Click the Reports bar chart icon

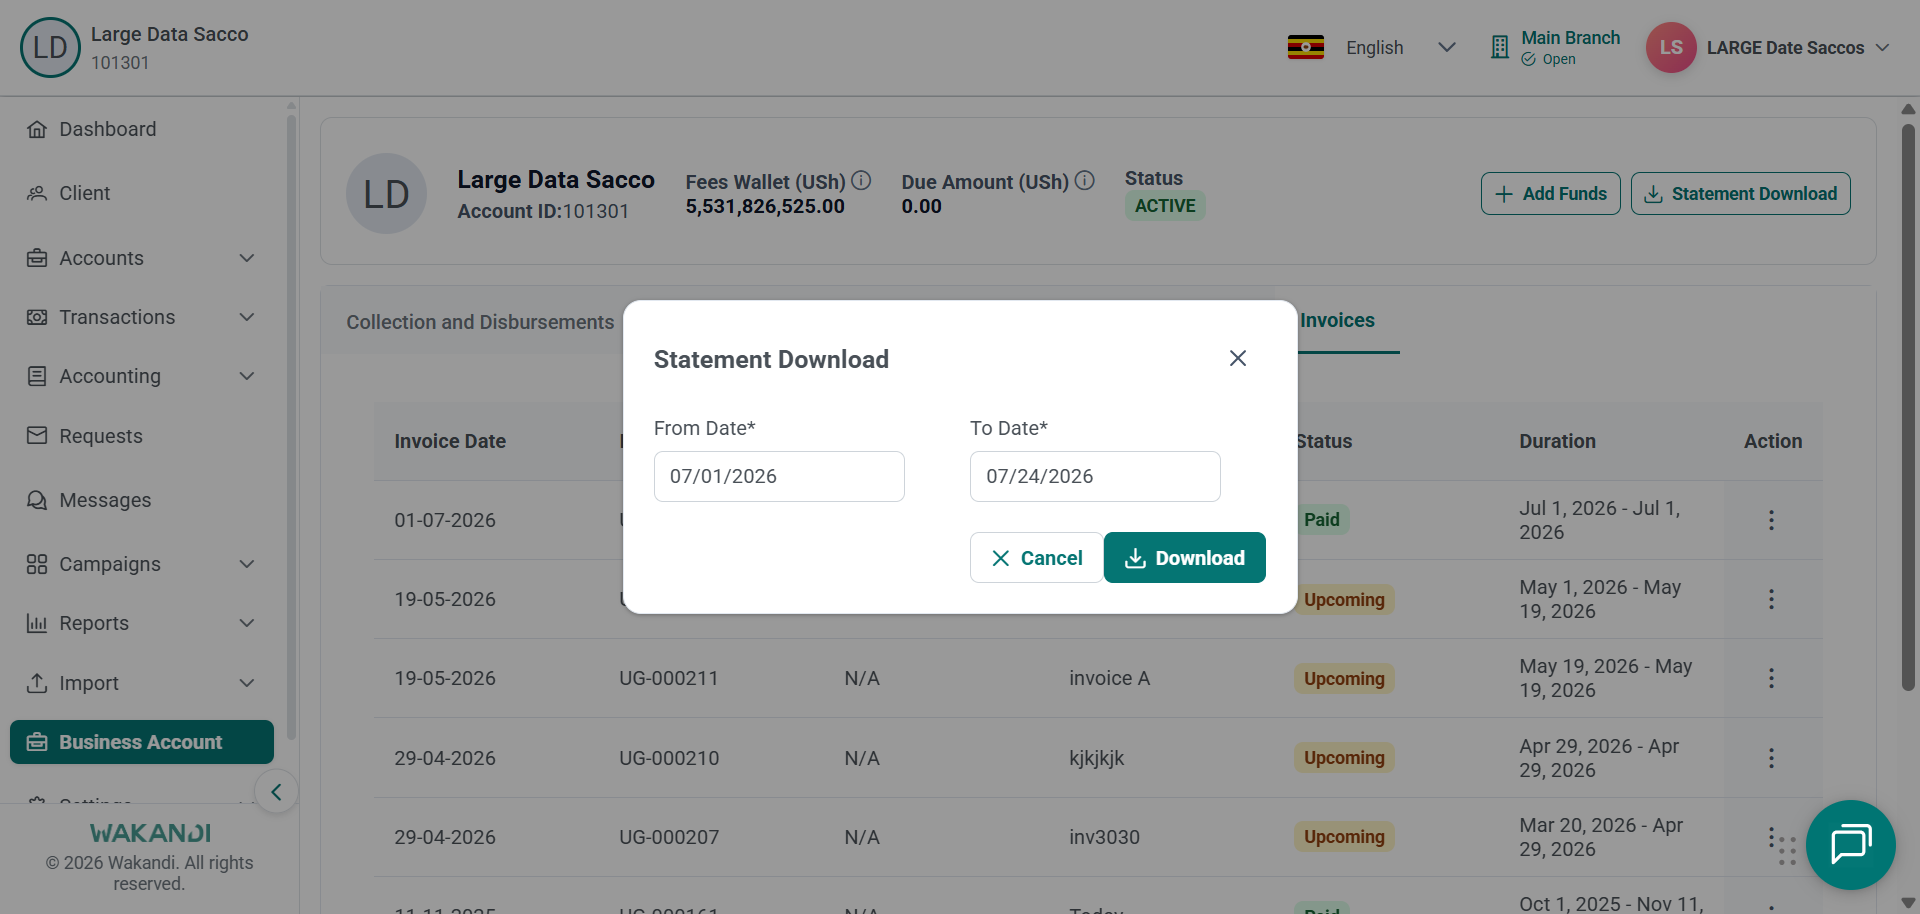(37, 623)
